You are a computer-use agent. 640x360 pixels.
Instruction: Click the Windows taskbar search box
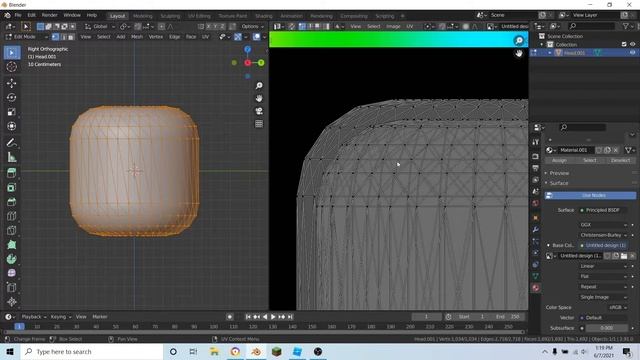click(92, 352)
